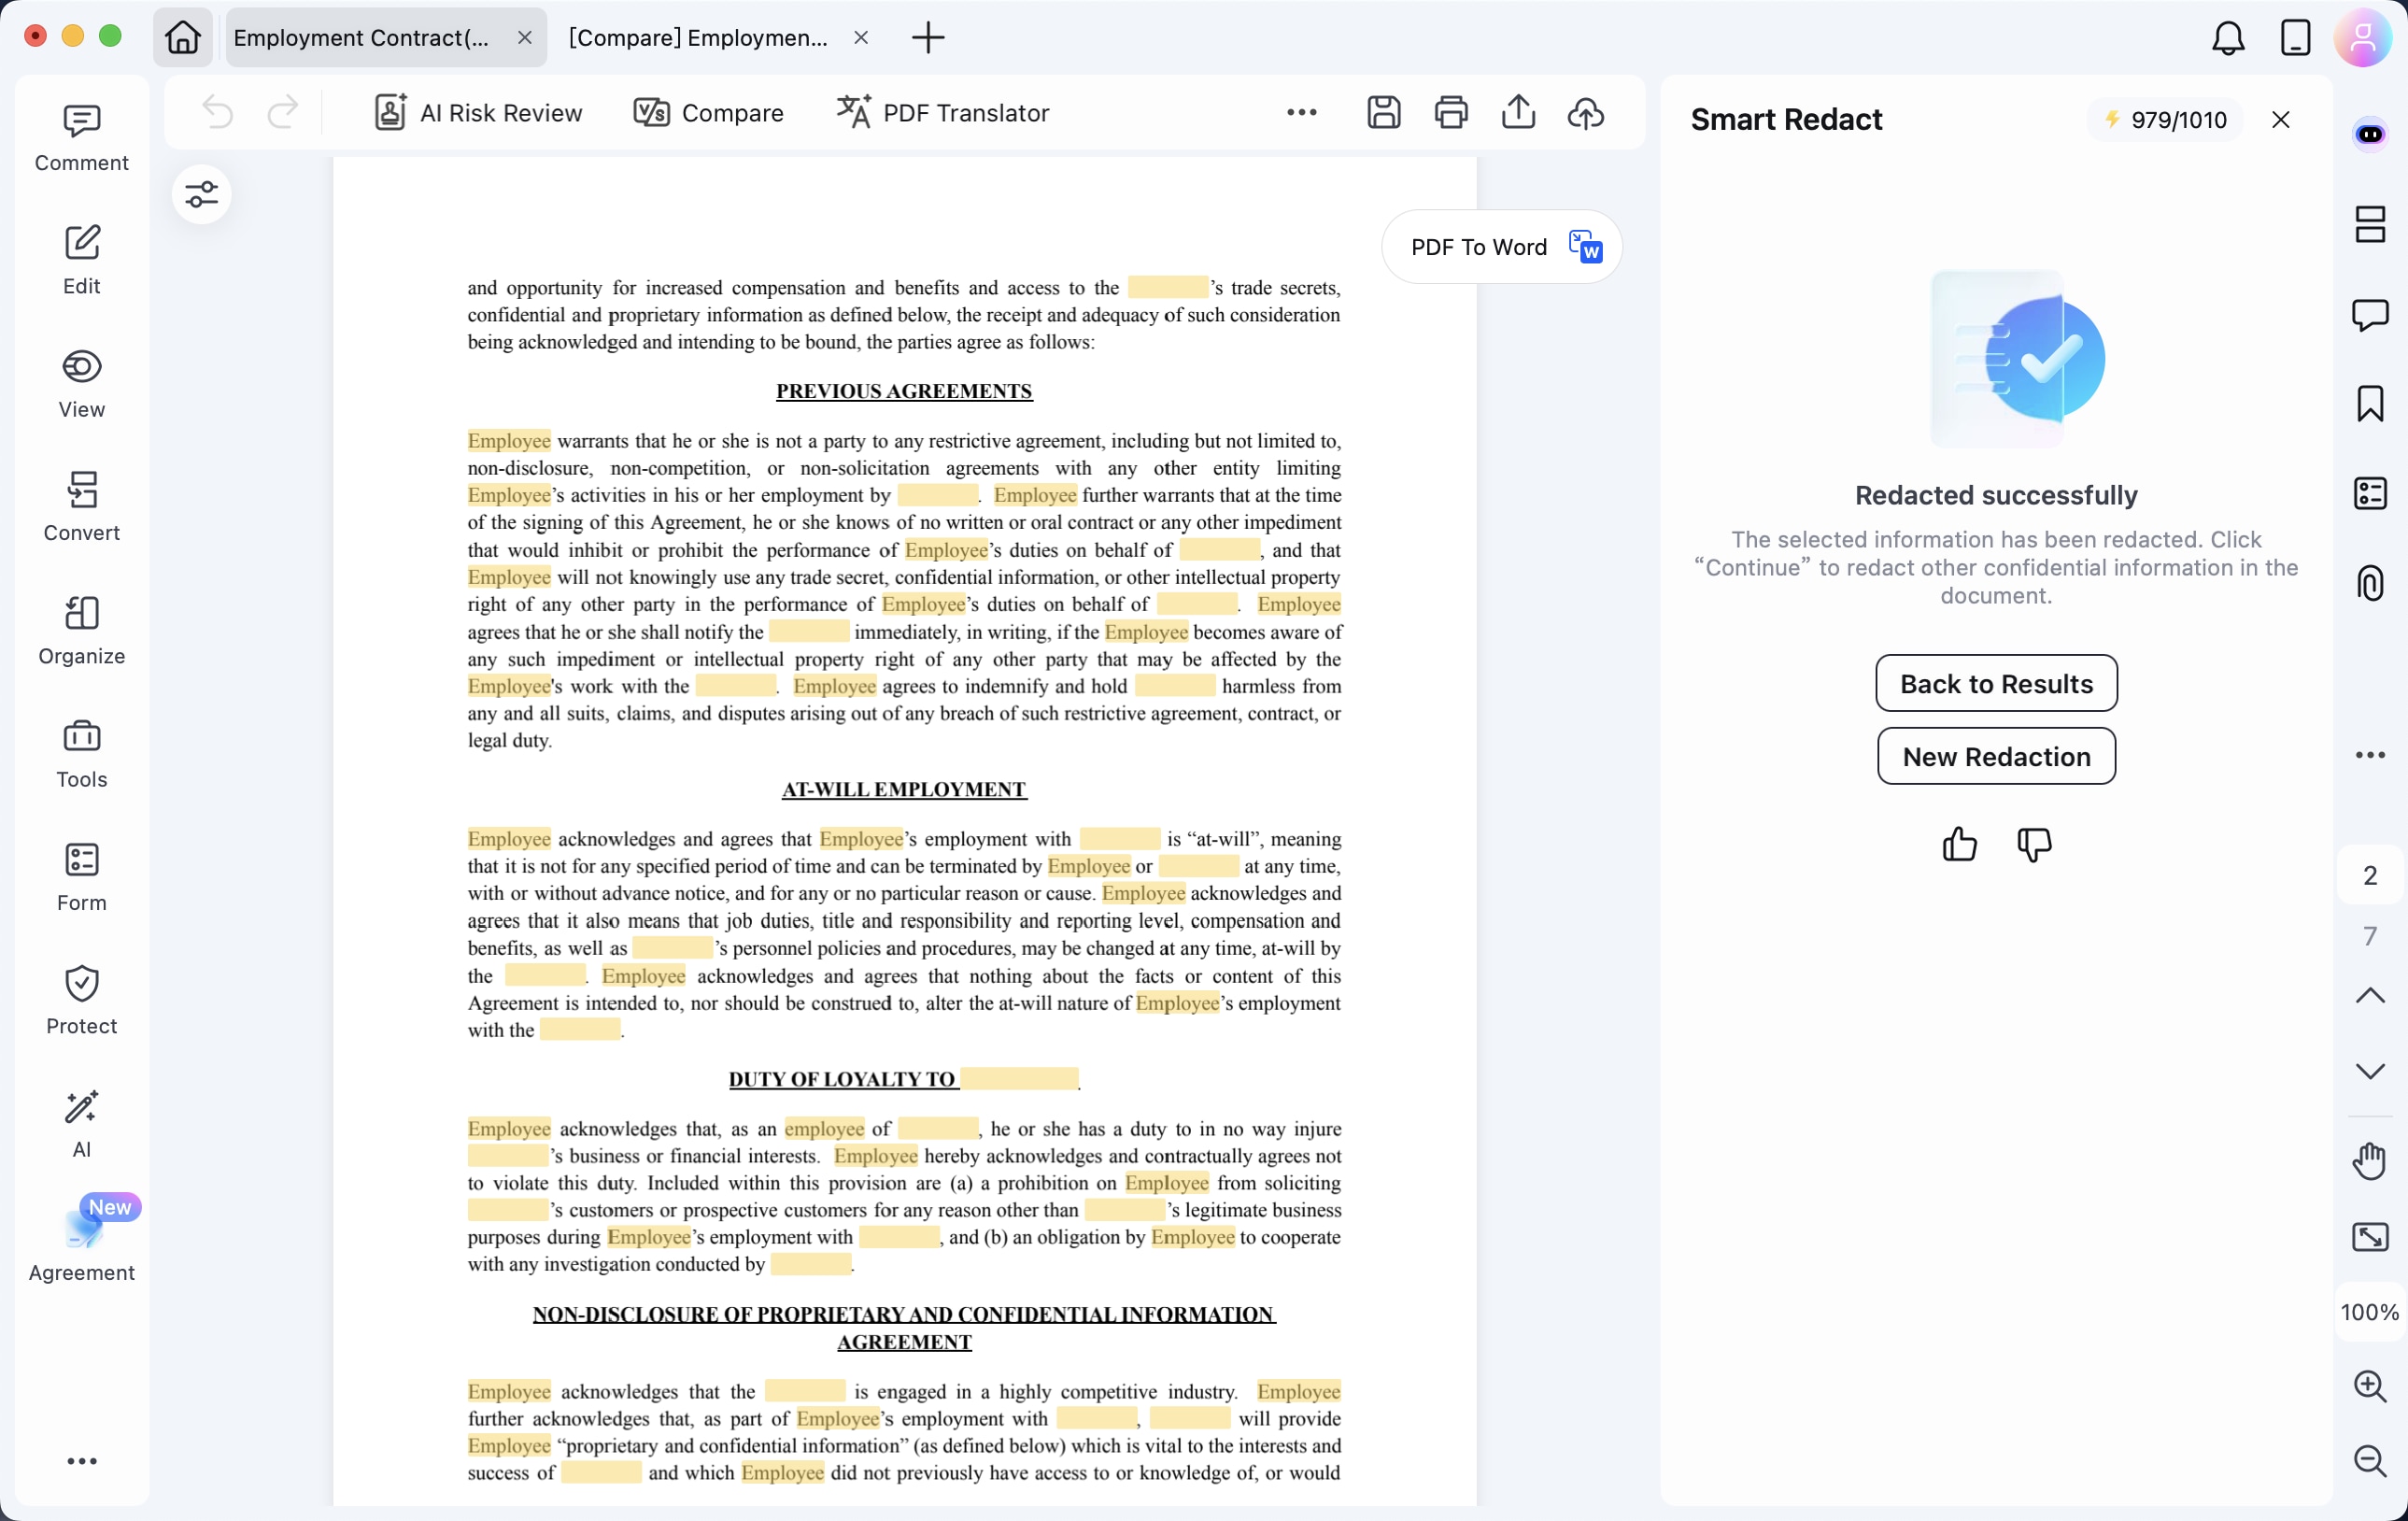
Task: Close the Employment Contract tab
Action: tap(524, 38)
